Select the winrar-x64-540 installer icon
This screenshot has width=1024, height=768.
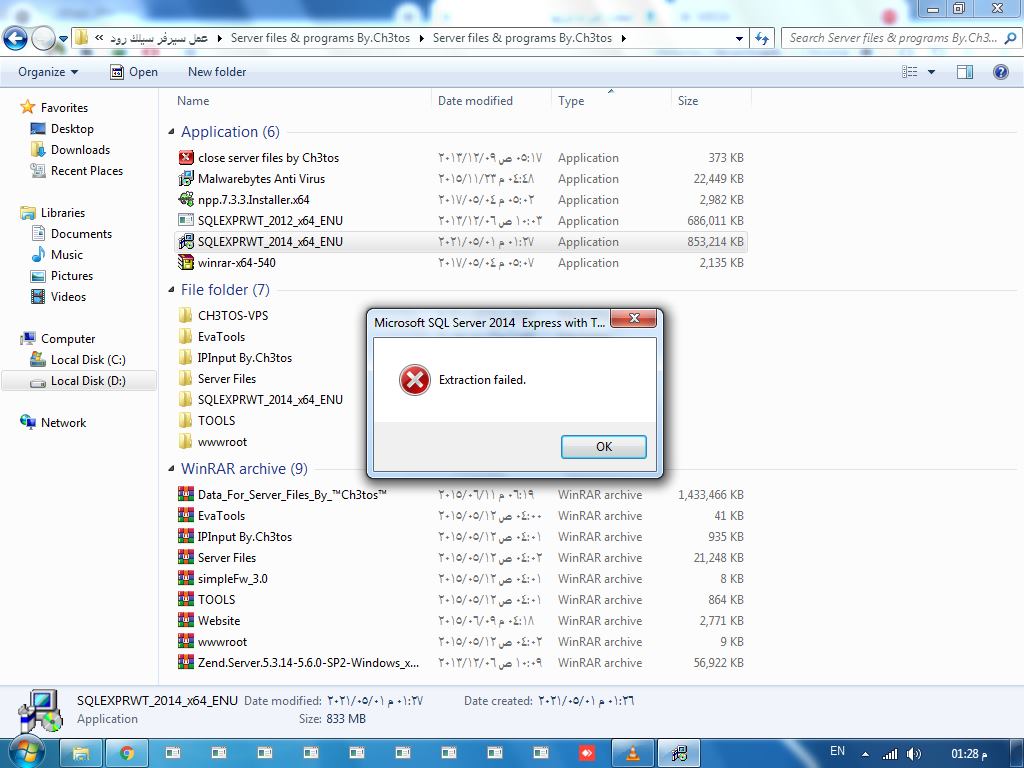click(x=186, y=262)
